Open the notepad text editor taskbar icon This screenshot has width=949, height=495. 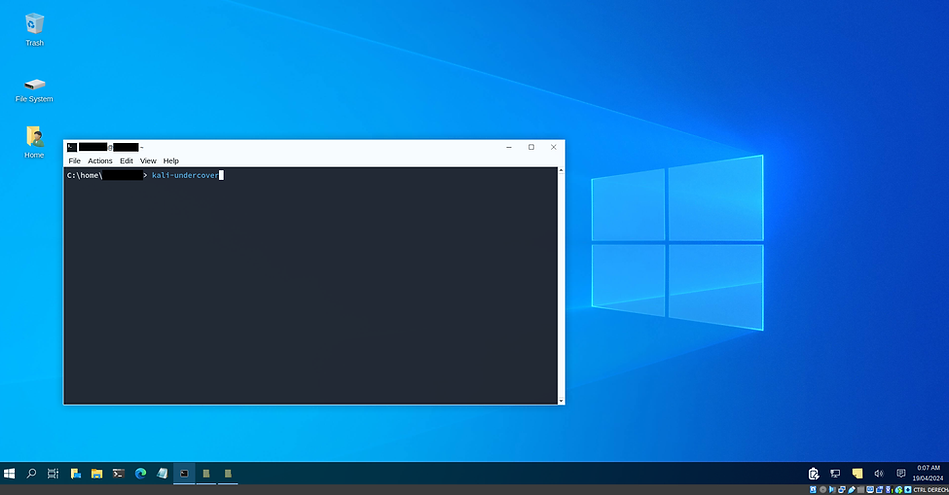[162, 473]
